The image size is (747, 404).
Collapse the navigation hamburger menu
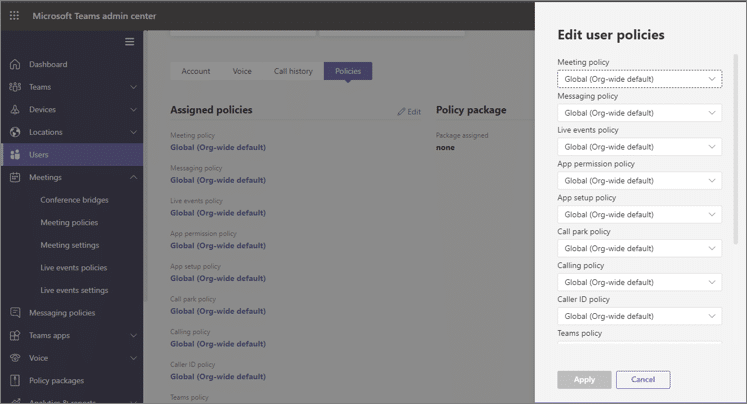[130, 42]
